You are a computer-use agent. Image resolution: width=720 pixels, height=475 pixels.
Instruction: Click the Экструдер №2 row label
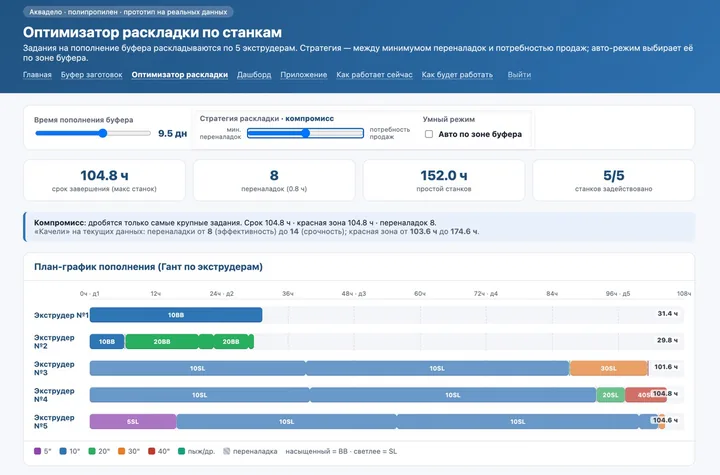(54, 342)
